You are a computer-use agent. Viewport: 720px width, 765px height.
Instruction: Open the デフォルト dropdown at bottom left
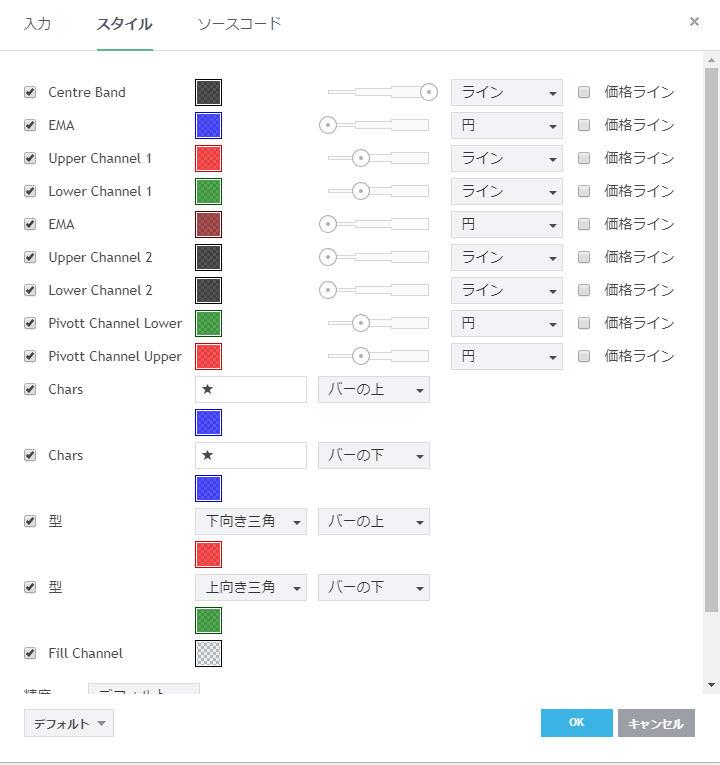(x=68, y=723)
